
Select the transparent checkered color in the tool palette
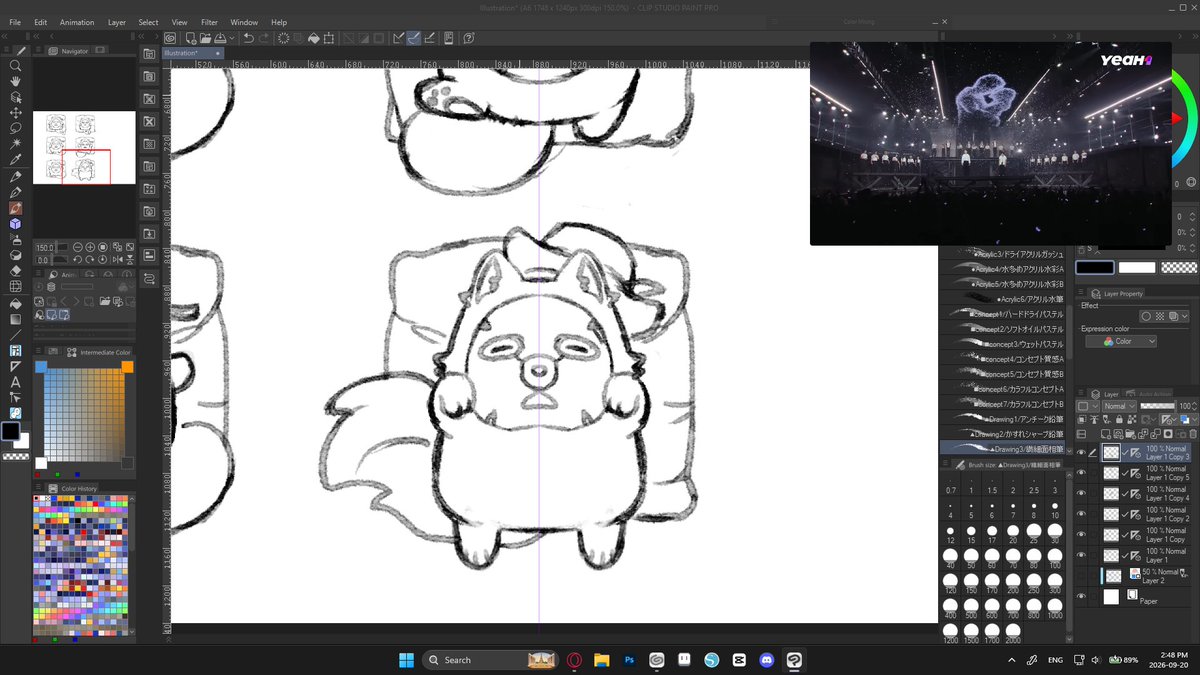(15, 456)
